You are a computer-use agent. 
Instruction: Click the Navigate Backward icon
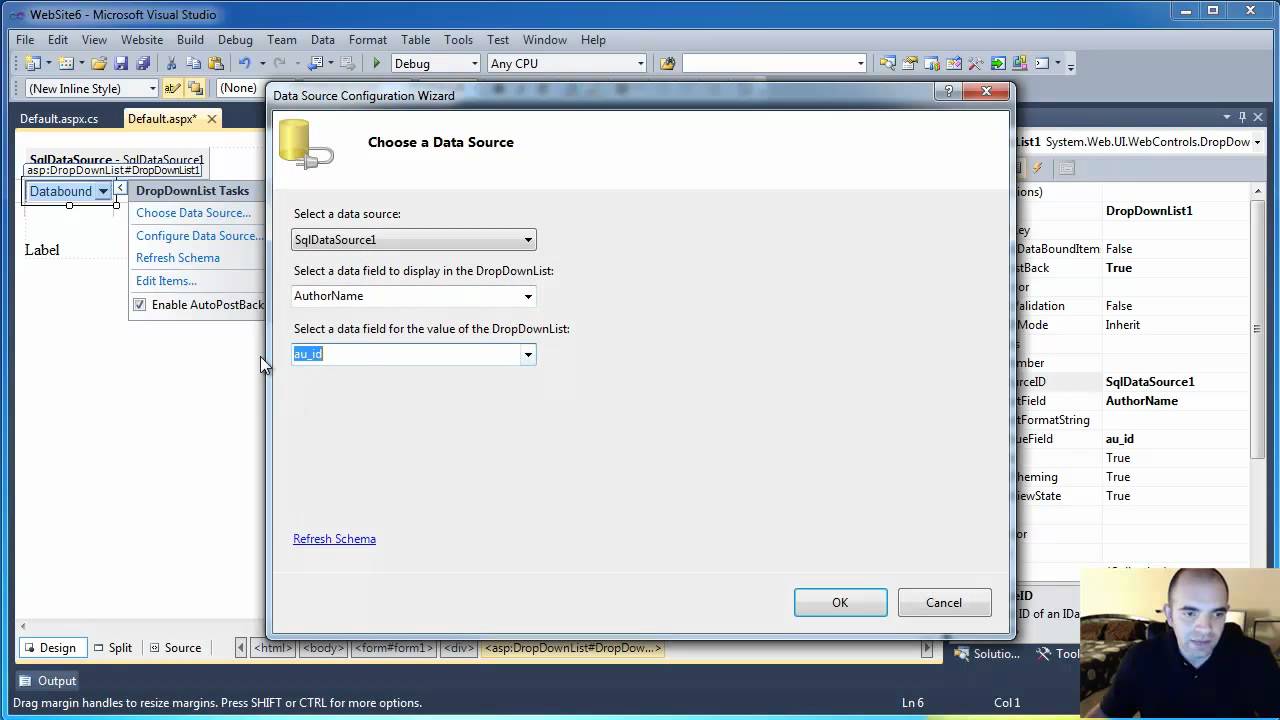click(316, 63)
